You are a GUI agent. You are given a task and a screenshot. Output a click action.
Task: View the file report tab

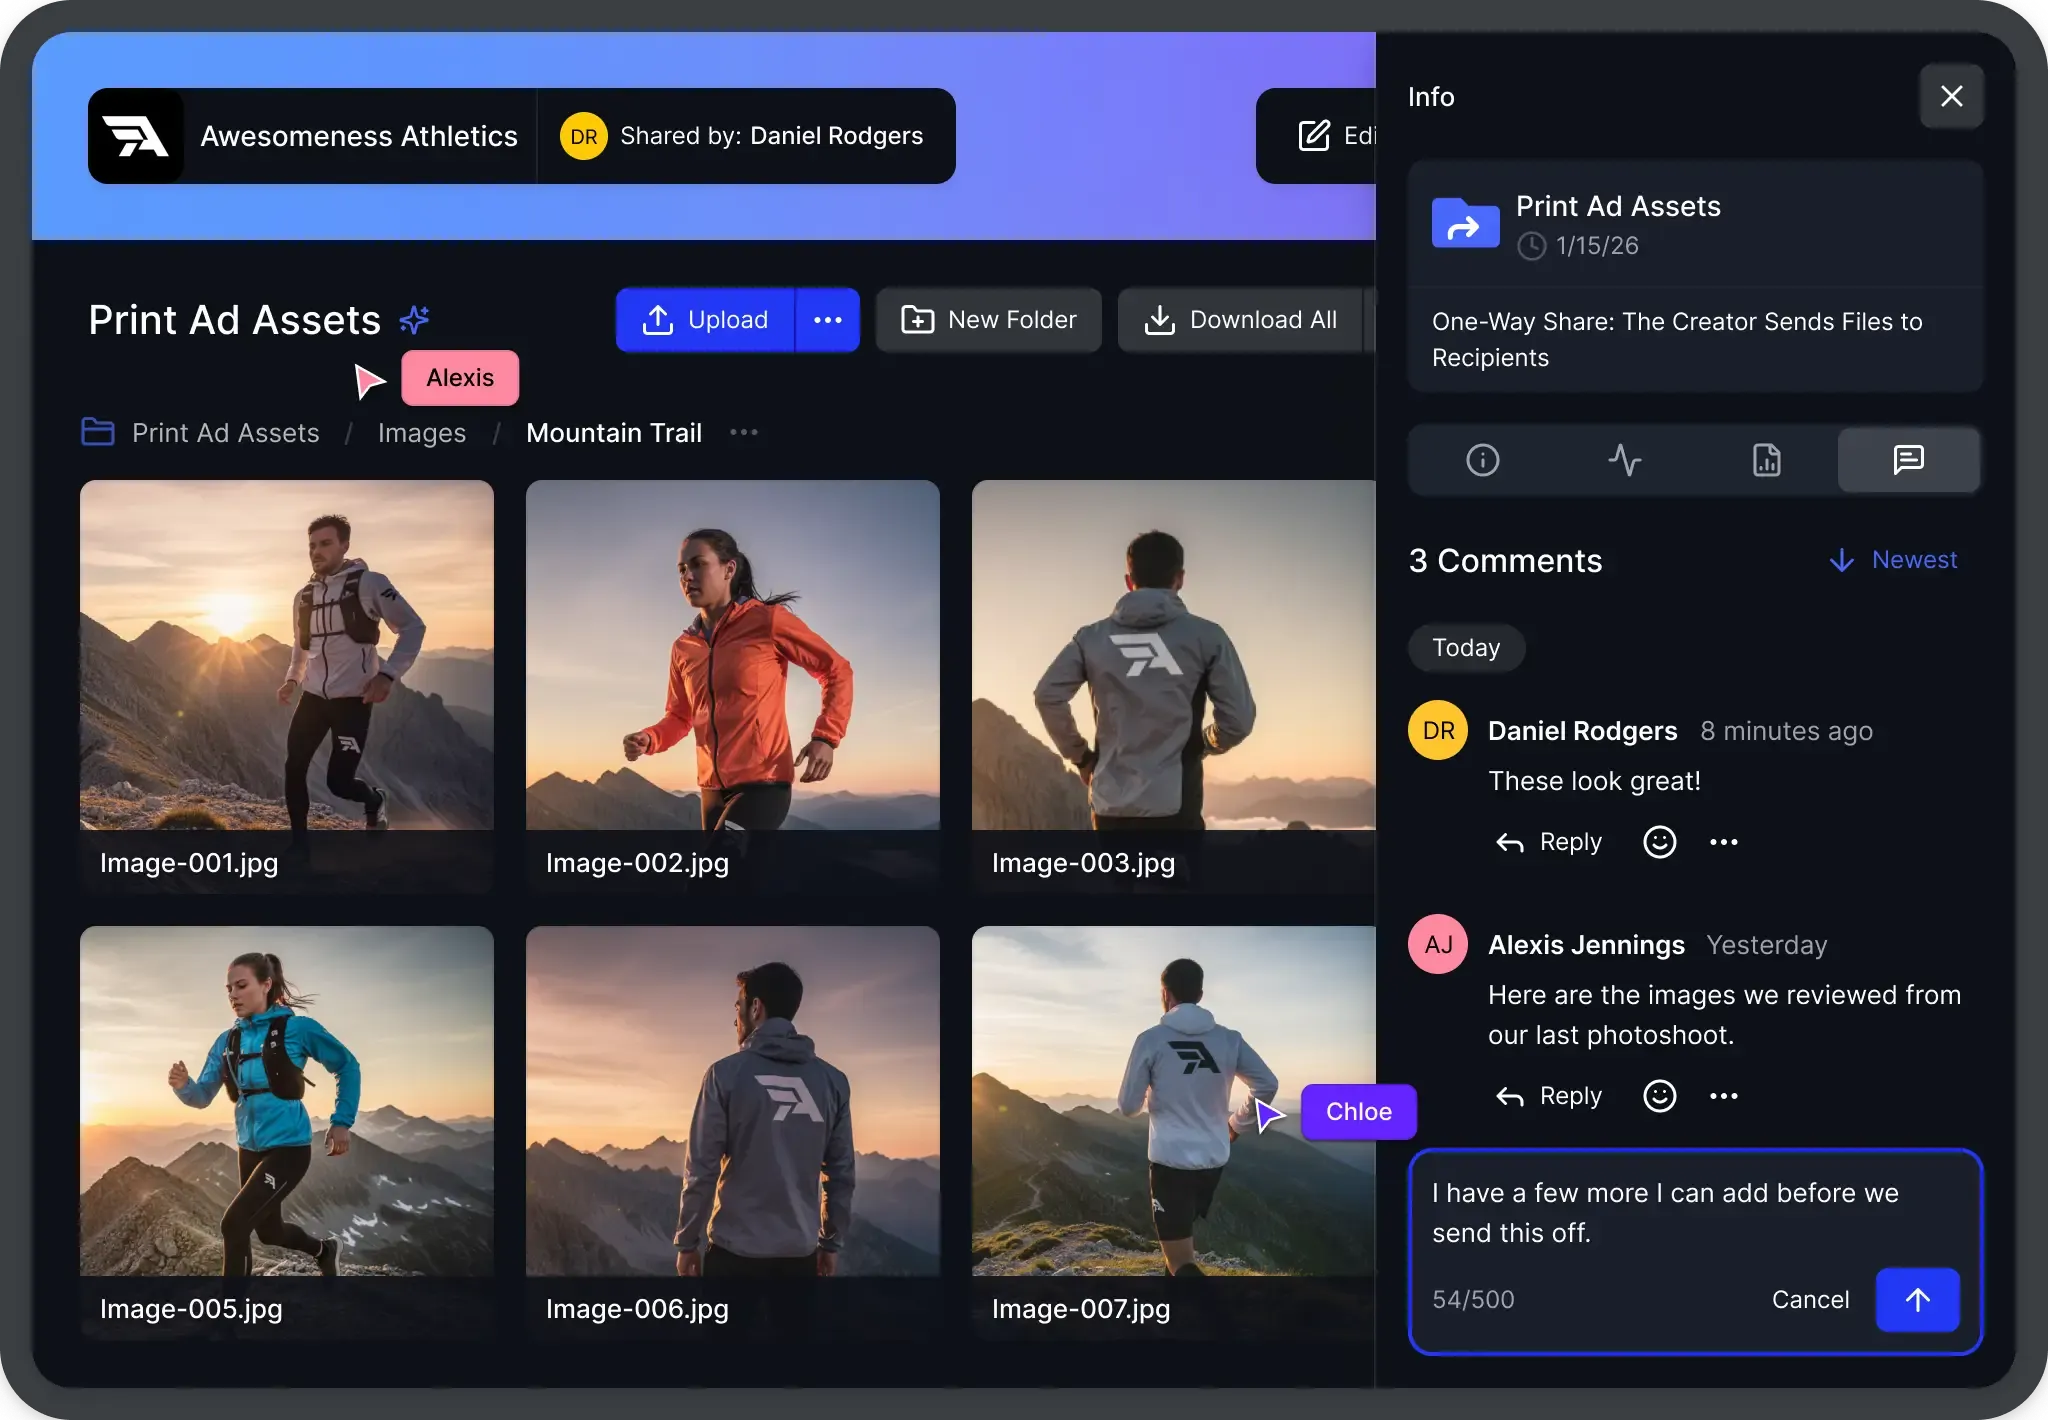click(x=1766, y=460)
